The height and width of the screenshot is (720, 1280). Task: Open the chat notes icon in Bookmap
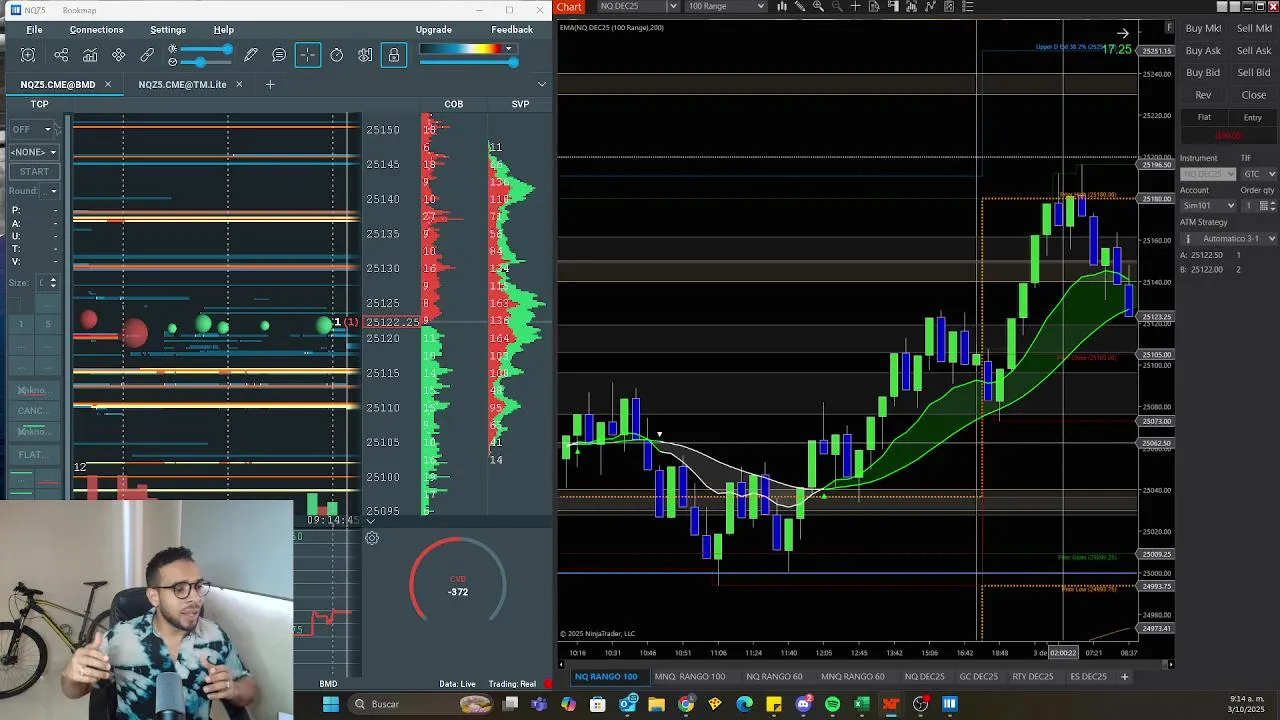[x=279, y=55]
